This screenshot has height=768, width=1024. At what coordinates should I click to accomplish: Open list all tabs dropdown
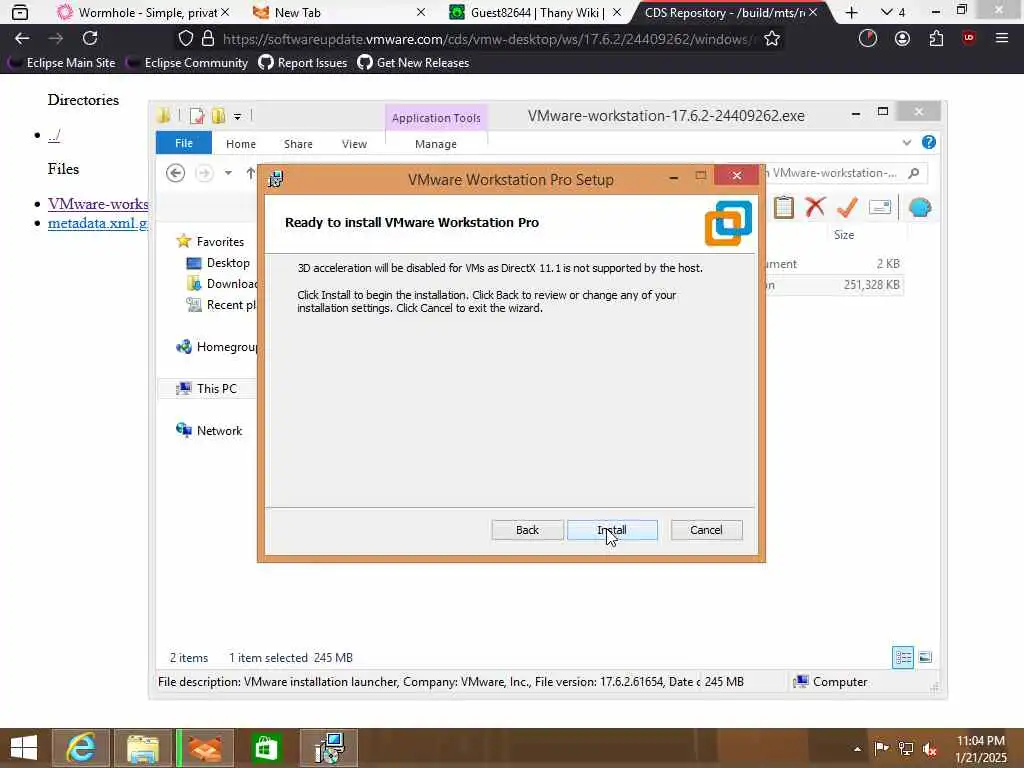(x=893, y=12)
